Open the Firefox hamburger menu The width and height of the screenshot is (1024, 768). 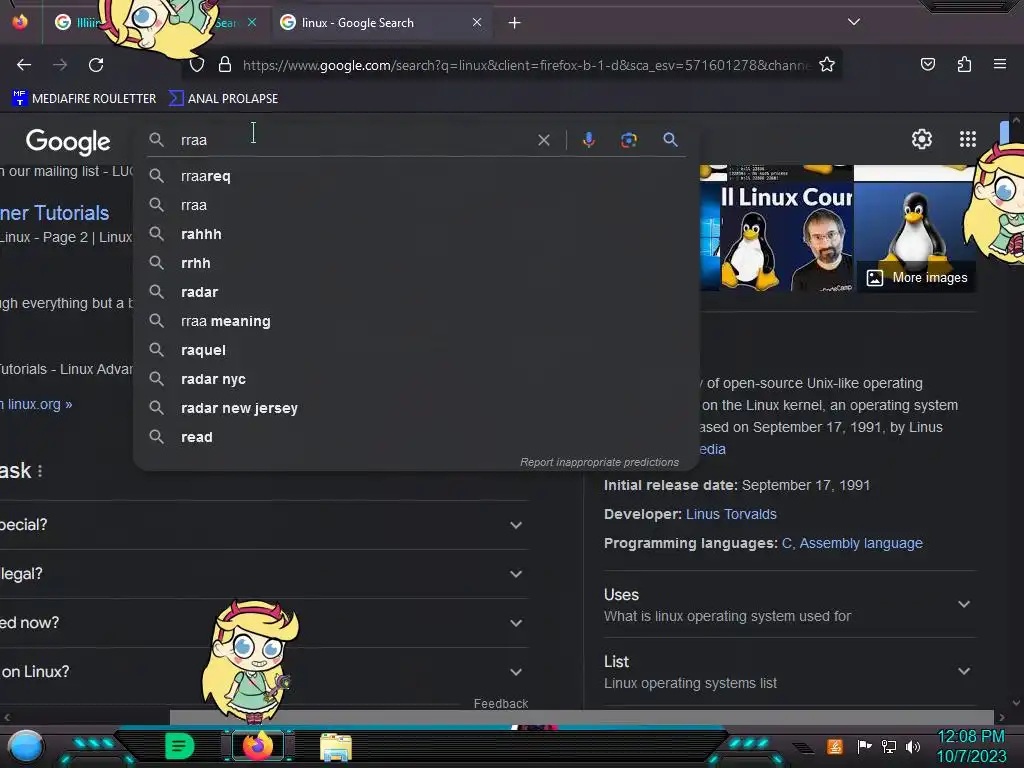(x=999, y=64)
